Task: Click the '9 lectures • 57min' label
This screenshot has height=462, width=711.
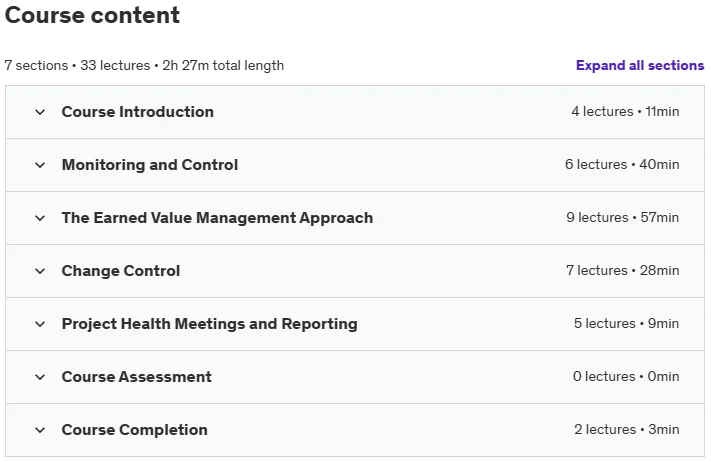Action: coord(623,218)
